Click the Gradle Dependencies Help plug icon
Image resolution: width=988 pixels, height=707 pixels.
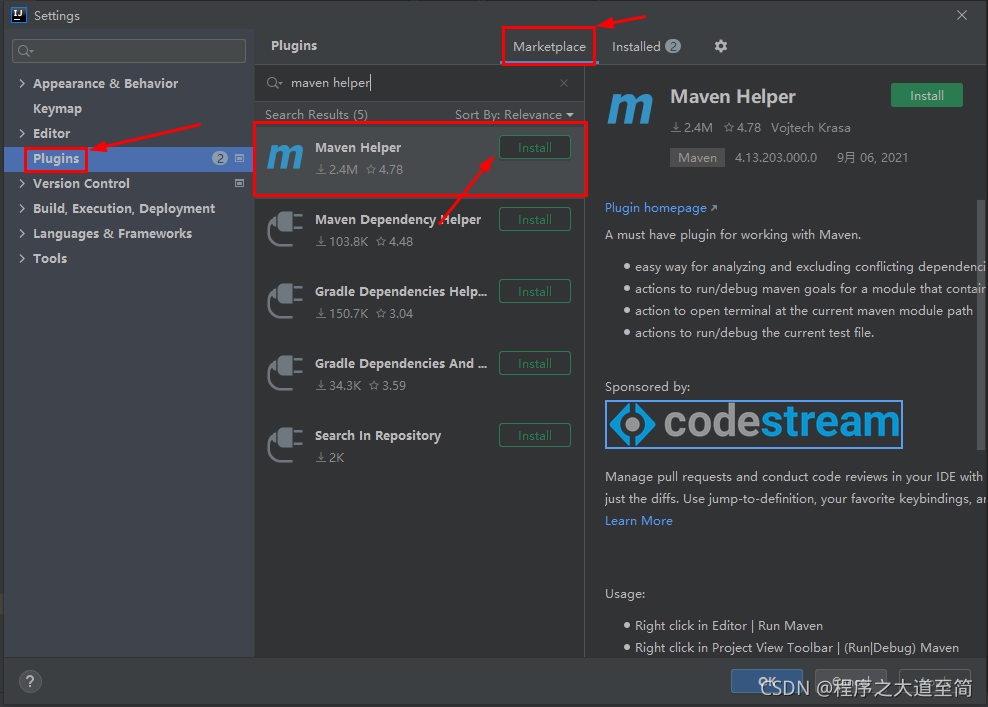285,301
